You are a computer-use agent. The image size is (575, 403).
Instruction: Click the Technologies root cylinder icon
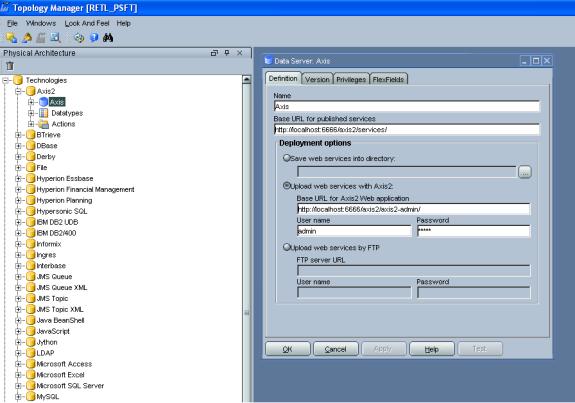coord(18,80)
